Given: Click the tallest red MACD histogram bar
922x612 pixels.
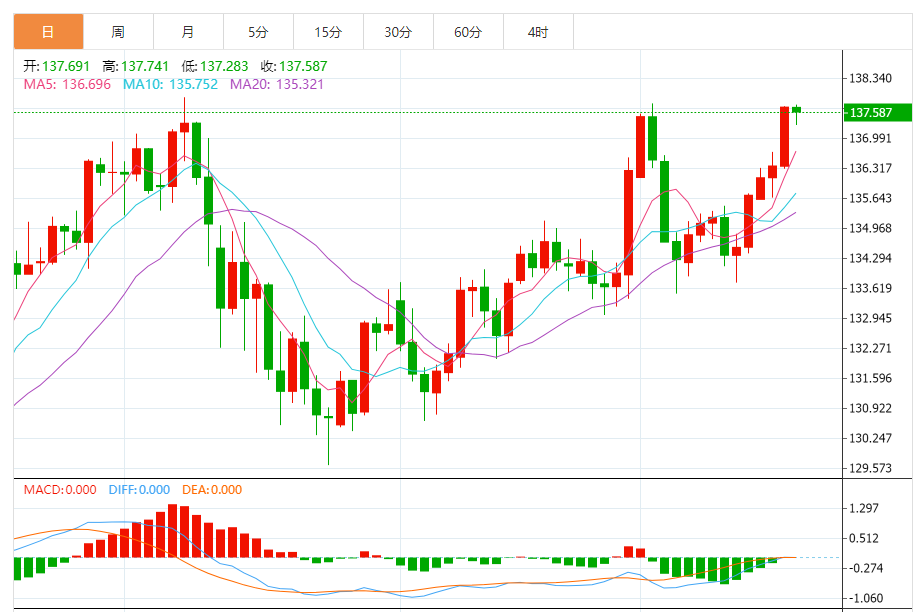Looking at the screenshot, I should coord(173,531).
